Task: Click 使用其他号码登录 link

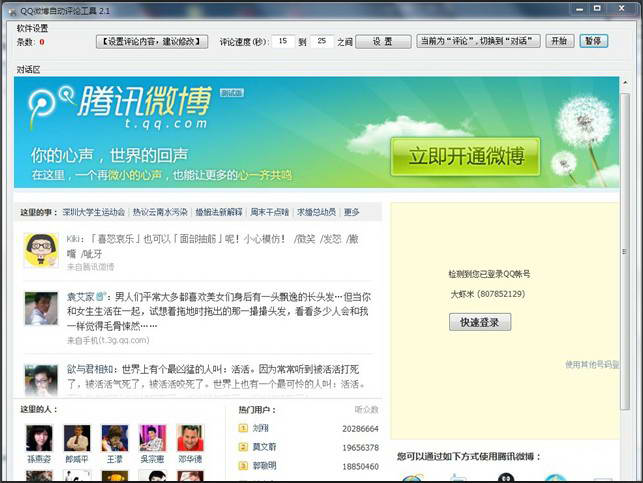Action: [592, 364]
